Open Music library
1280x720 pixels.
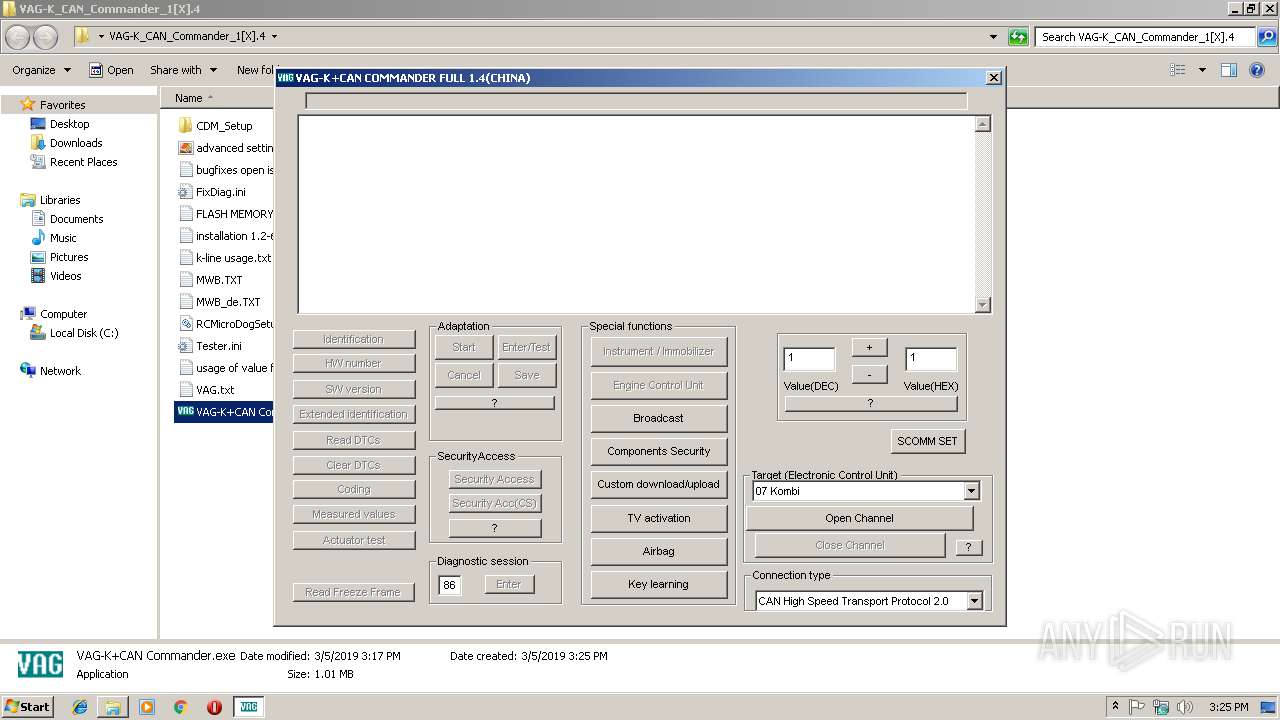tap(63, 238)
